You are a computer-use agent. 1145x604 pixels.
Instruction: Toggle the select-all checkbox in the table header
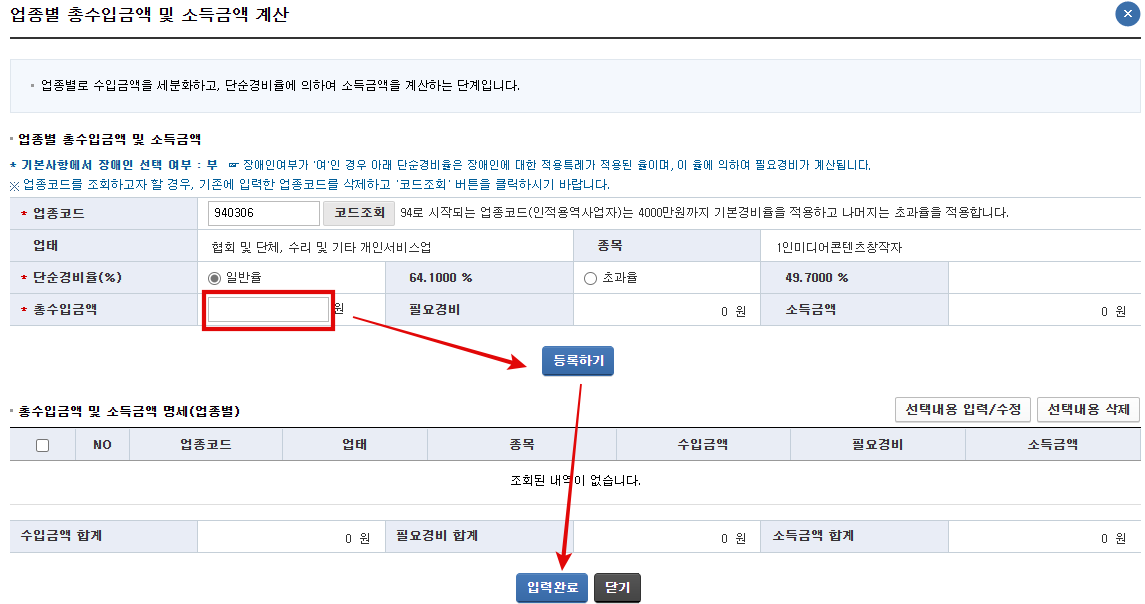pos(40,444)
